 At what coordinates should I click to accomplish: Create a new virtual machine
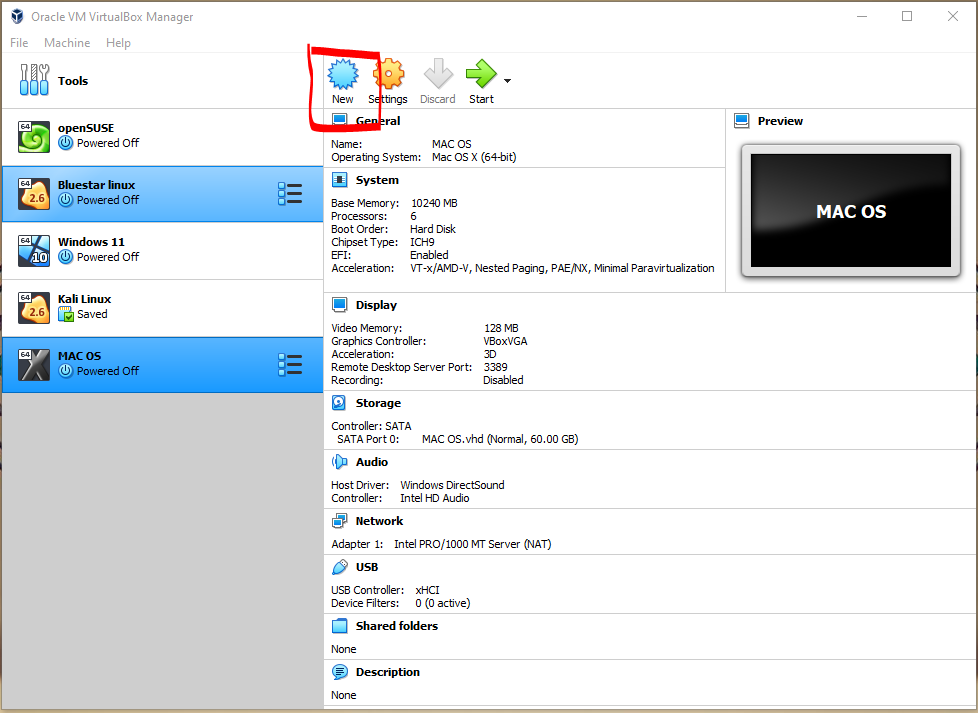pyautogui.click(x=342, y=75)
